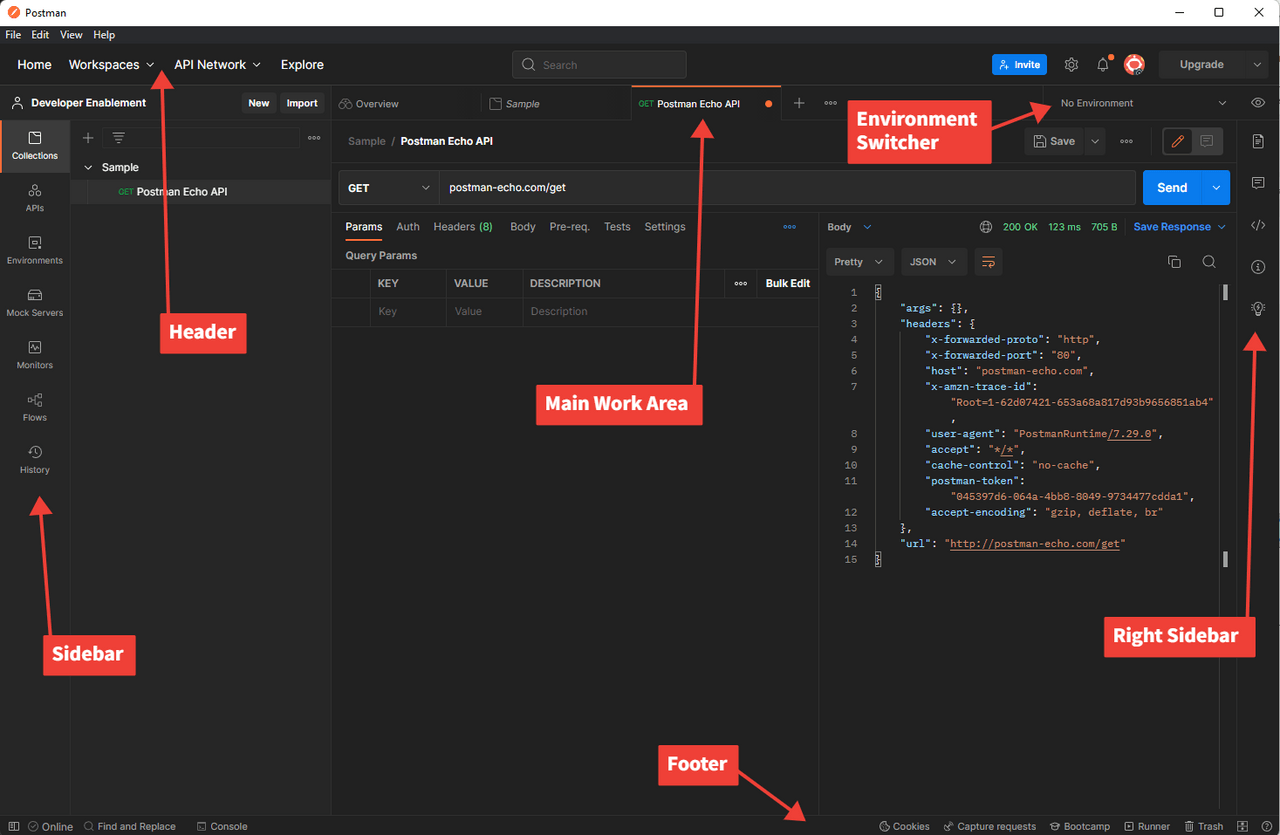
Task: Open the Workspaces dropdown
Action: (111, 64)
